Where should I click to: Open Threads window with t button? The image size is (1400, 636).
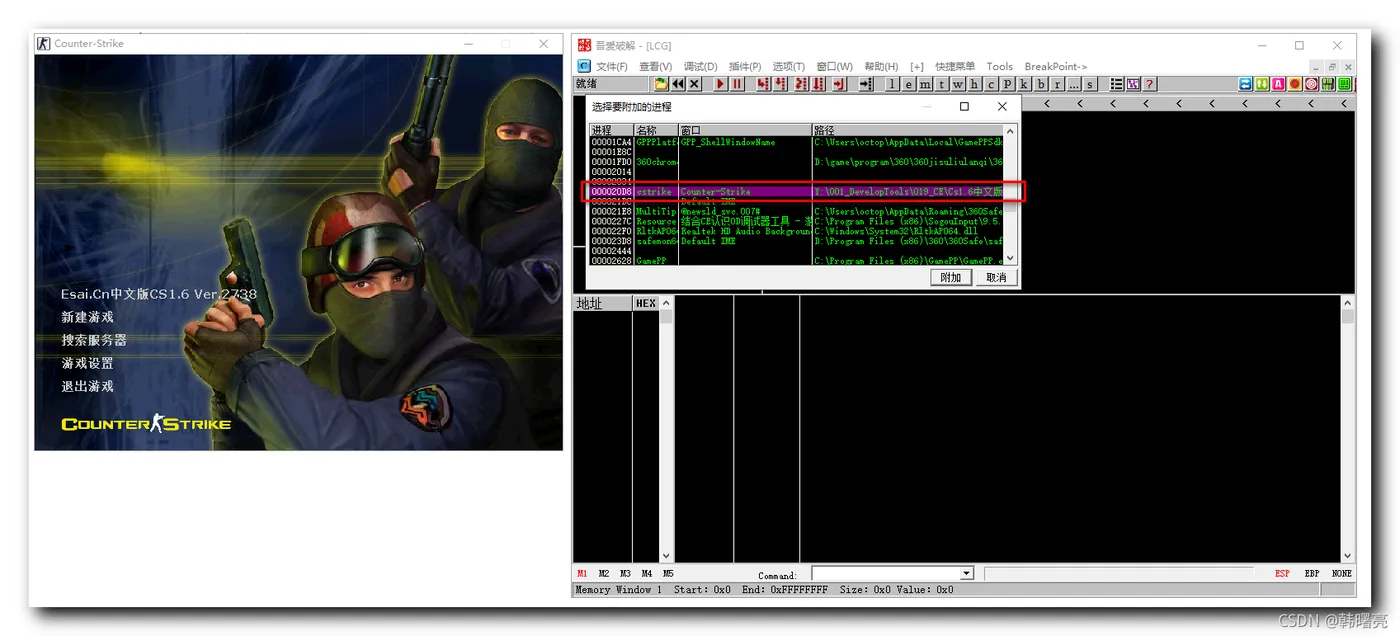click(941, 84)
